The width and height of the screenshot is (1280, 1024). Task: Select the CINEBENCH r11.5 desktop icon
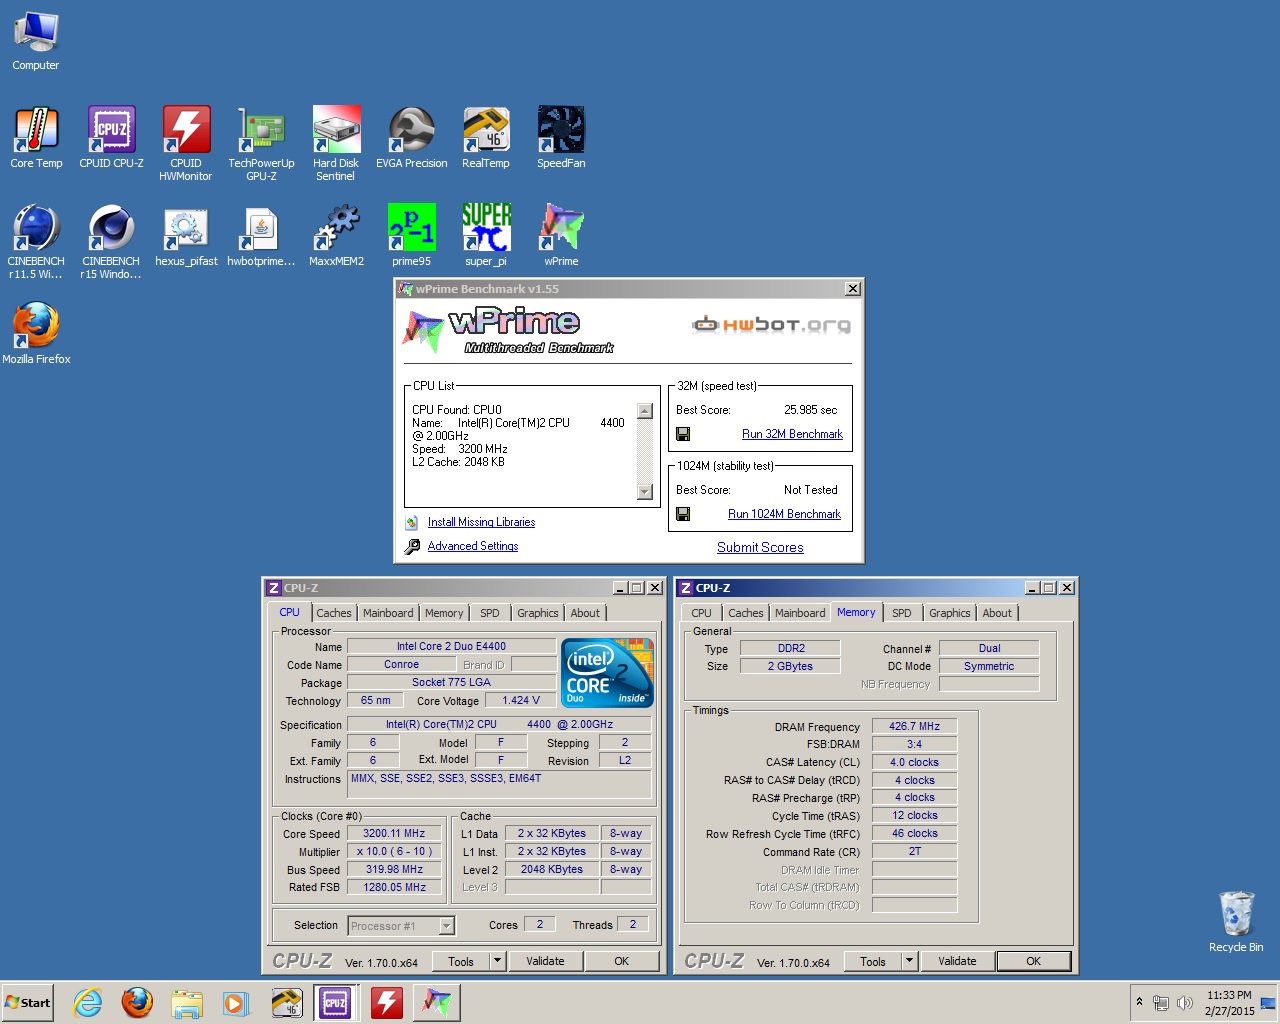coord(36,242)
